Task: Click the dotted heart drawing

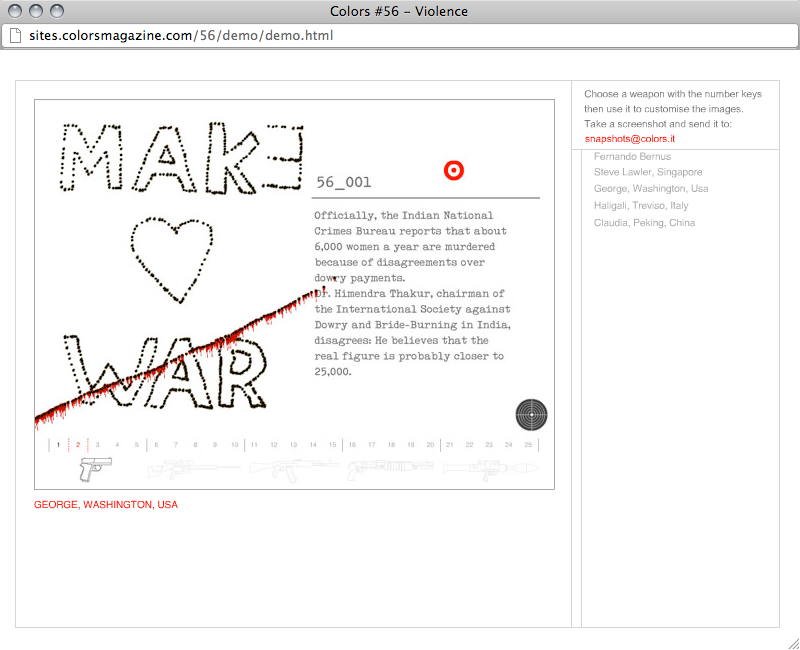Action: [172, 260]
